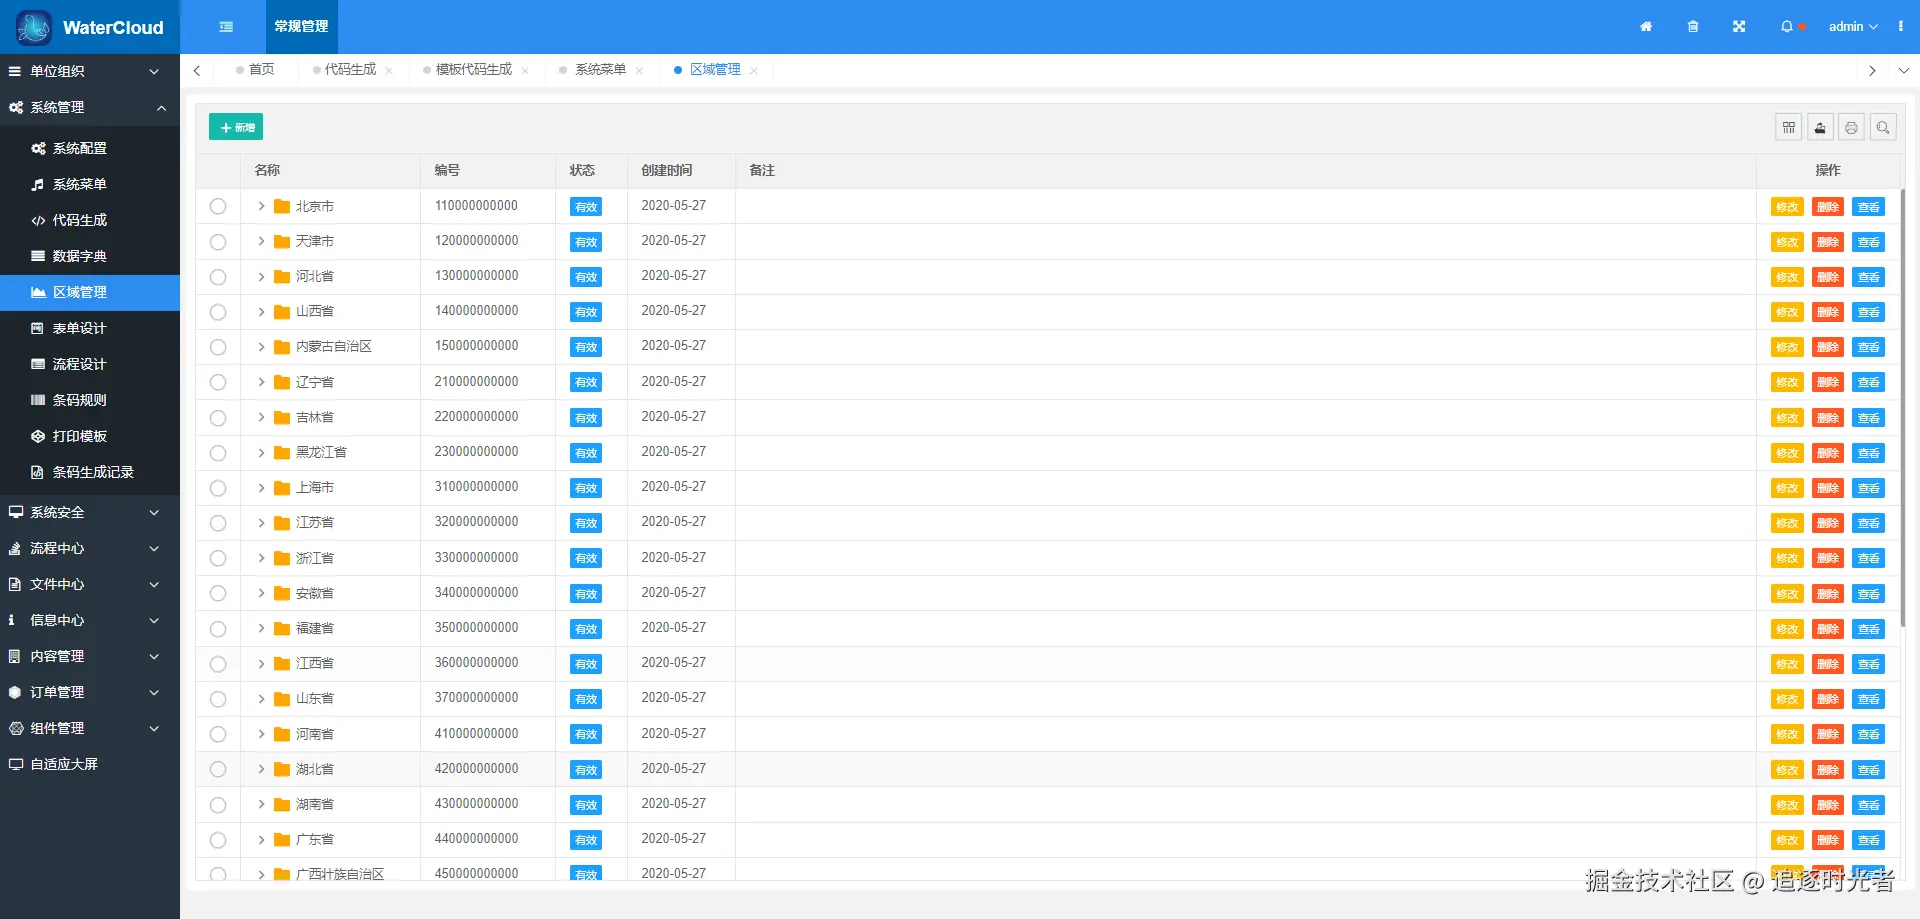This screenshot has height=919, width=1920.
Task: Click 修改 for 安徽省 row
Action: click(1787, 594)
